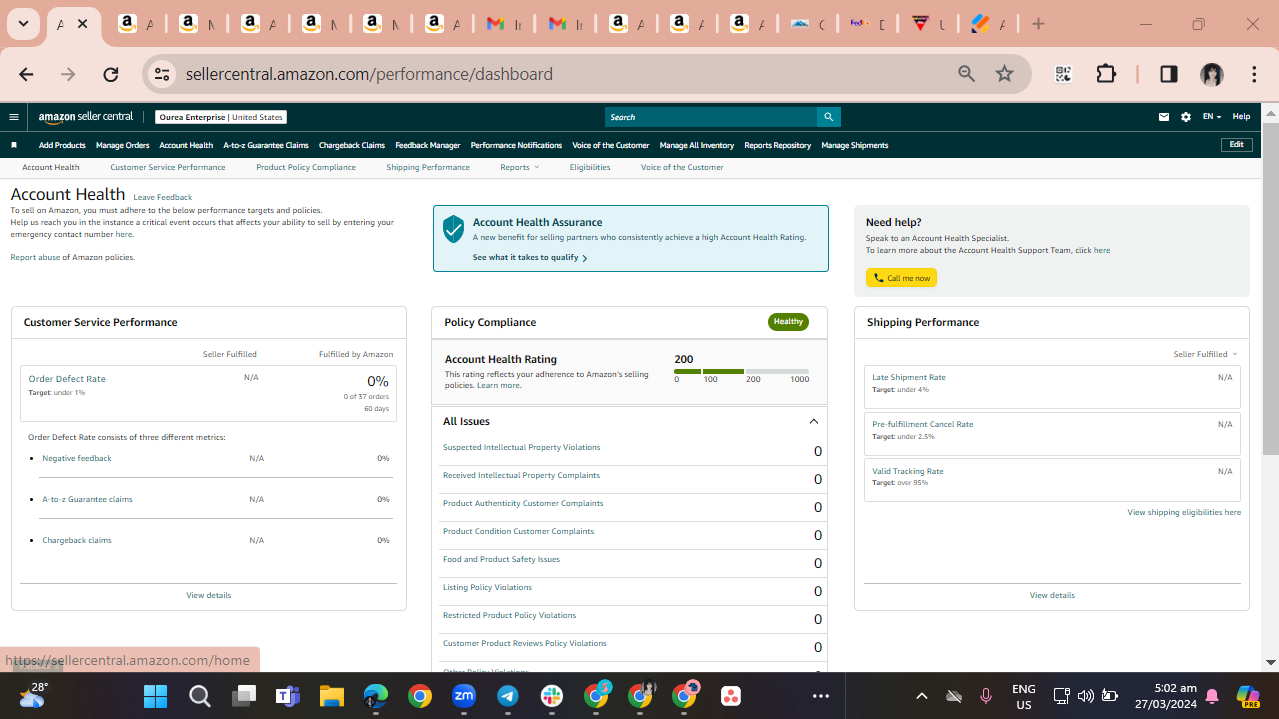Open the Seller Central hamburger menu
The width and height of the screenshot is (1279, 719).
point(14,117)
